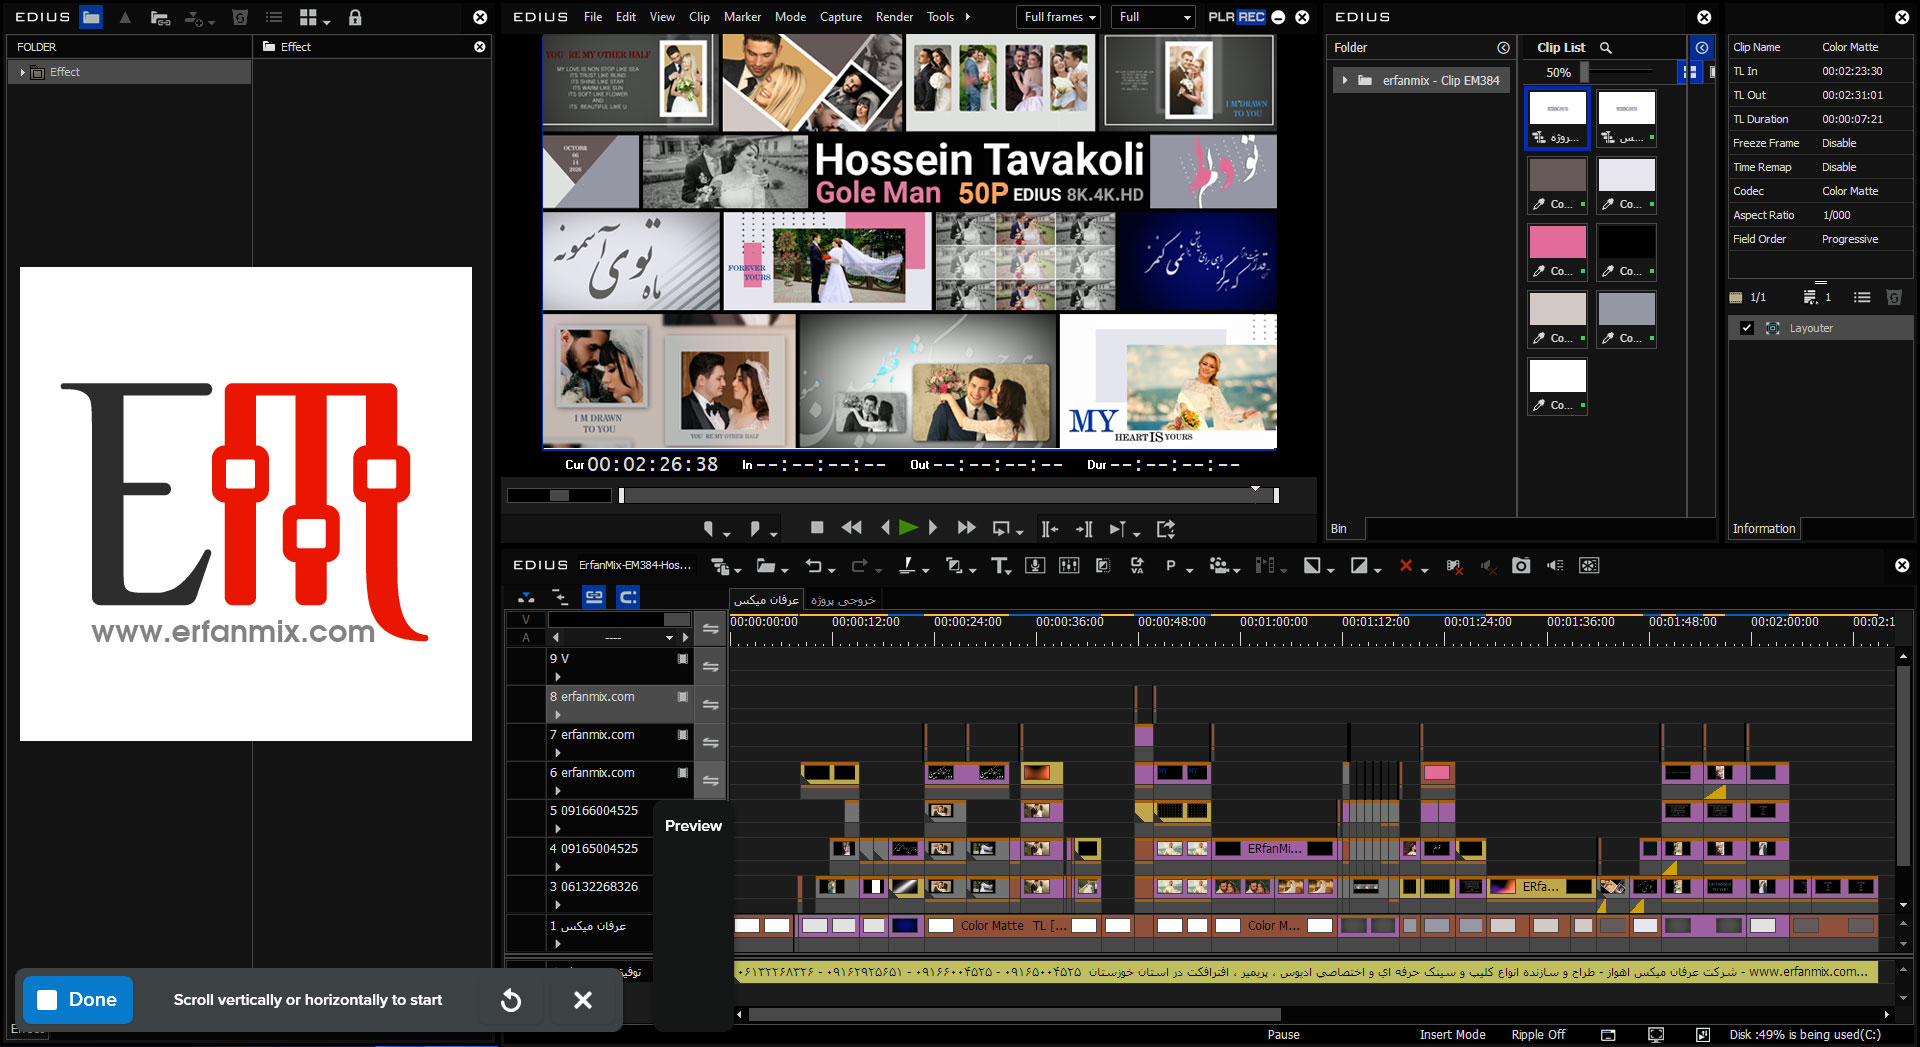Screen dimensions: 1920x1047
Task: Click the search magnifier next to Clip List
Action: pyautogui.click(x=1606, y=47)
